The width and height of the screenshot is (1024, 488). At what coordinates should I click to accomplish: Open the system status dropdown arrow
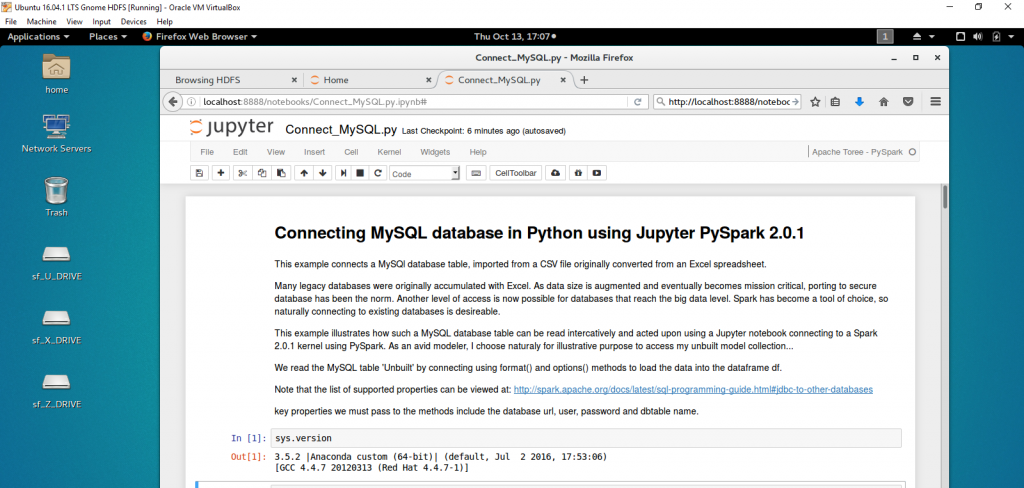[x=1012, y=37]
